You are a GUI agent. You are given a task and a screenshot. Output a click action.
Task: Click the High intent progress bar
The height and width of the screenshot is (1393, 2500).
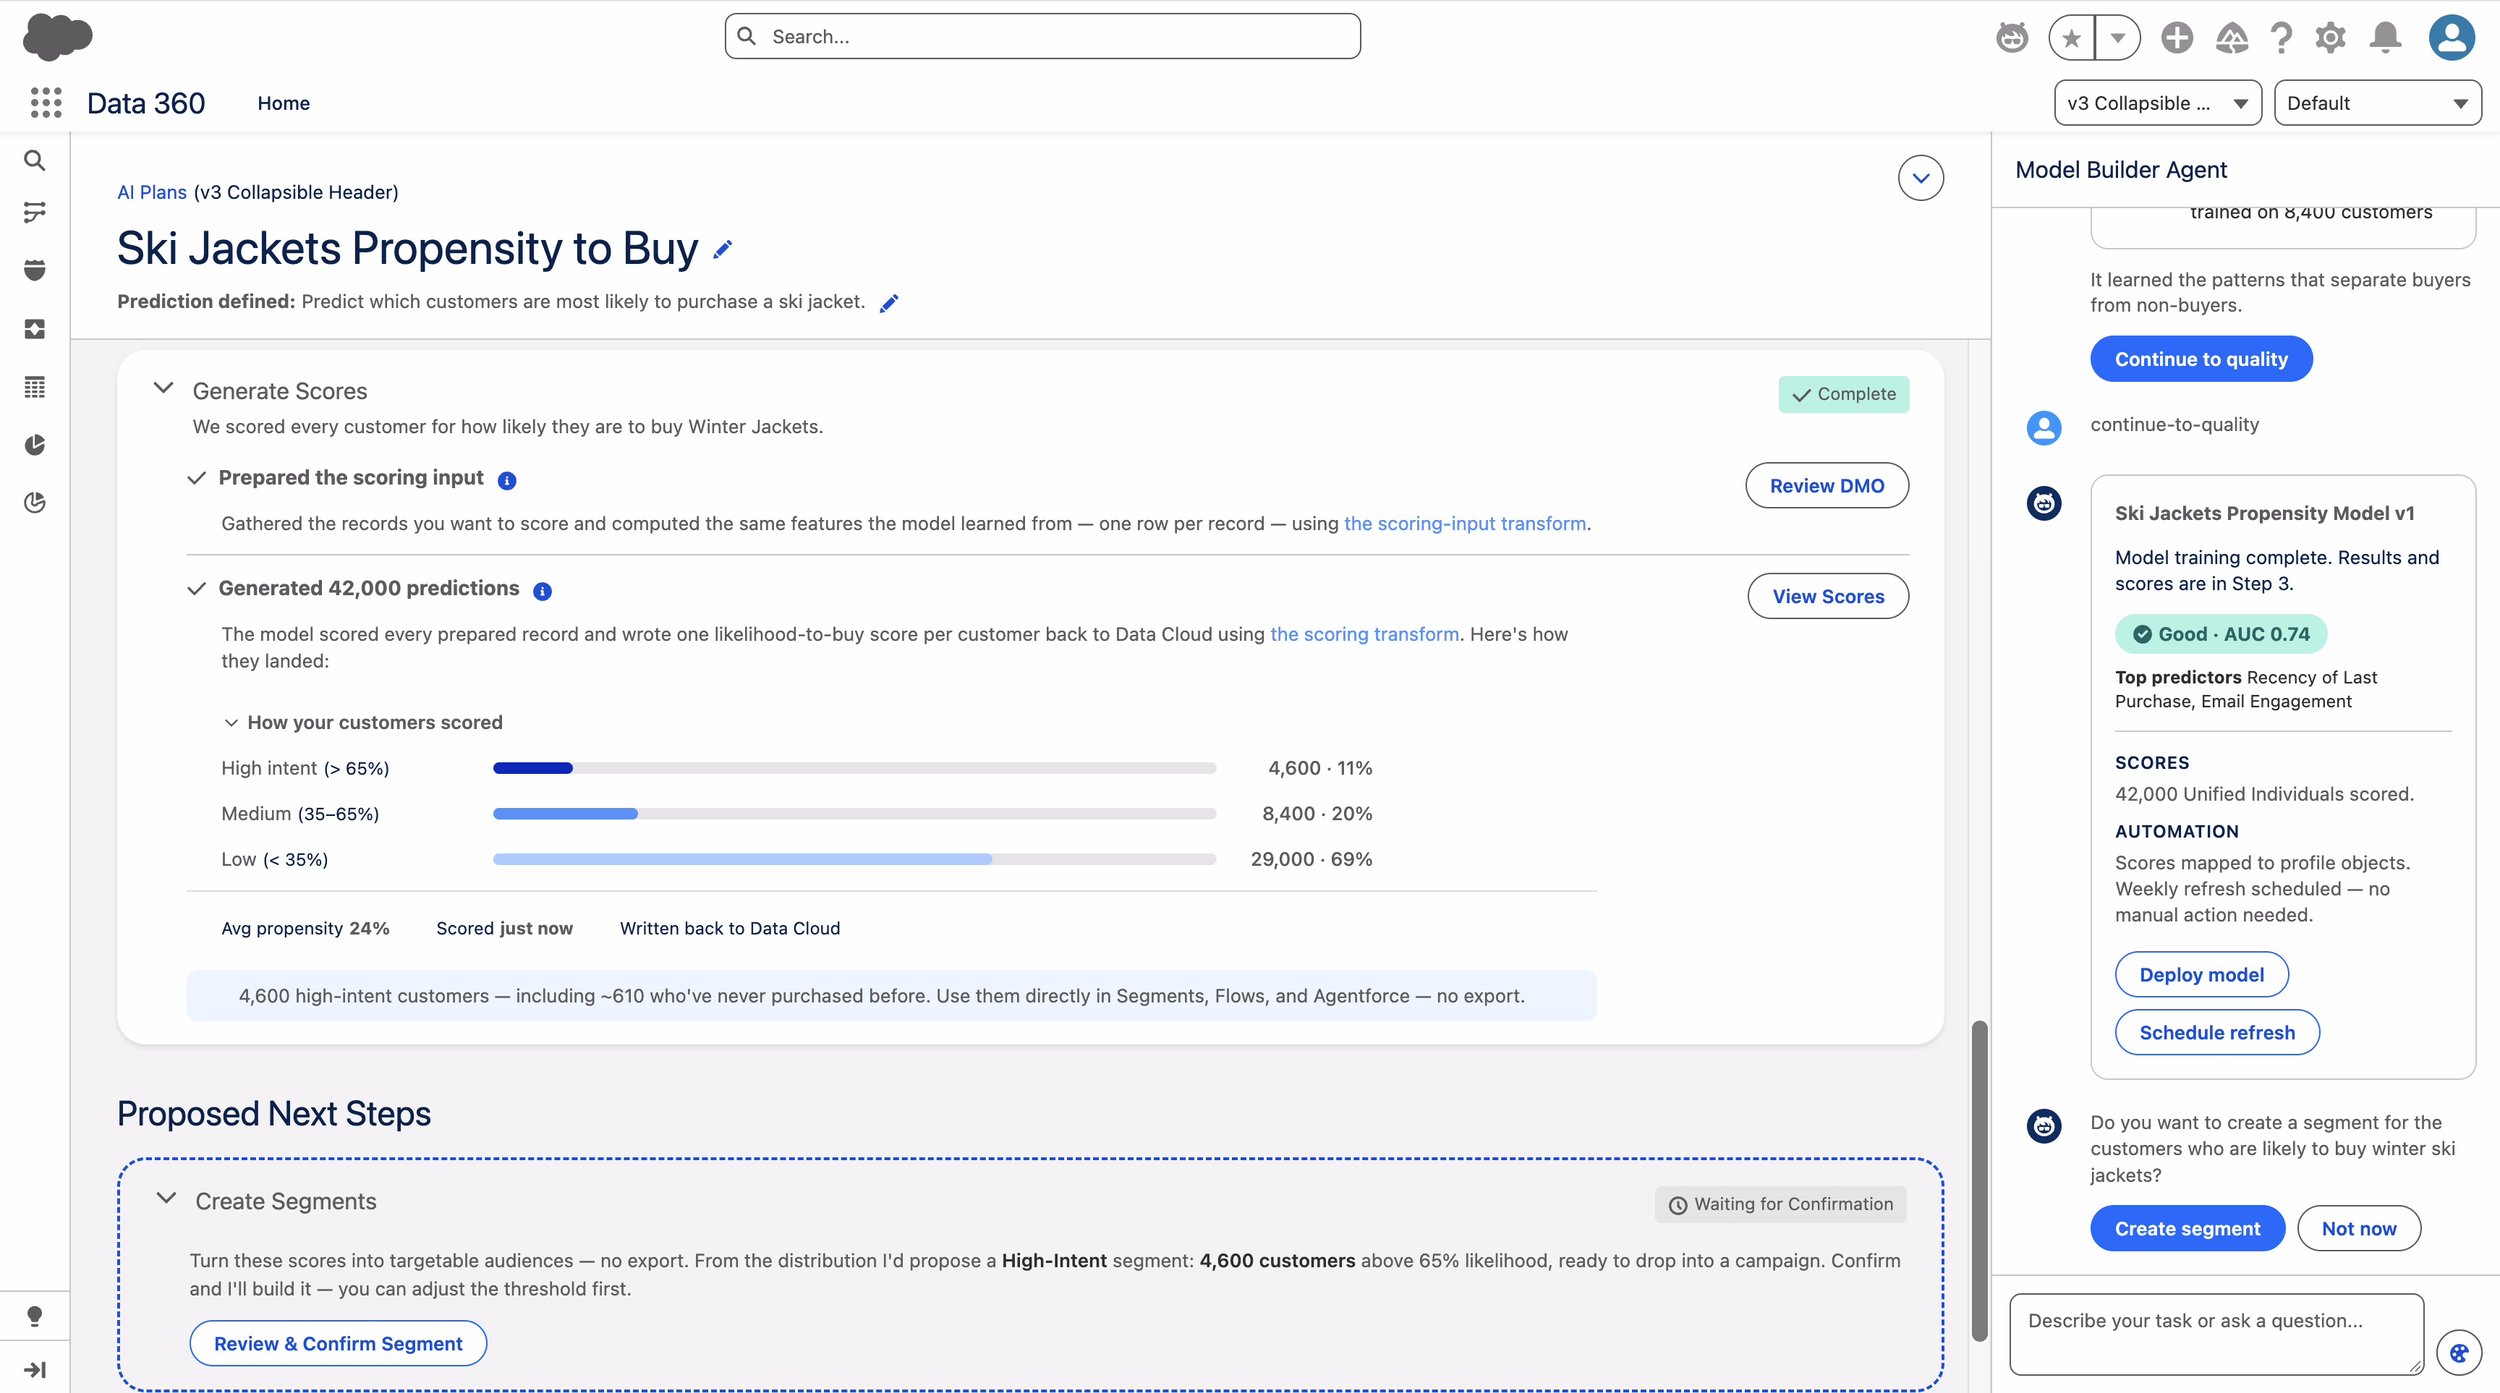click(x=854, y=768)
